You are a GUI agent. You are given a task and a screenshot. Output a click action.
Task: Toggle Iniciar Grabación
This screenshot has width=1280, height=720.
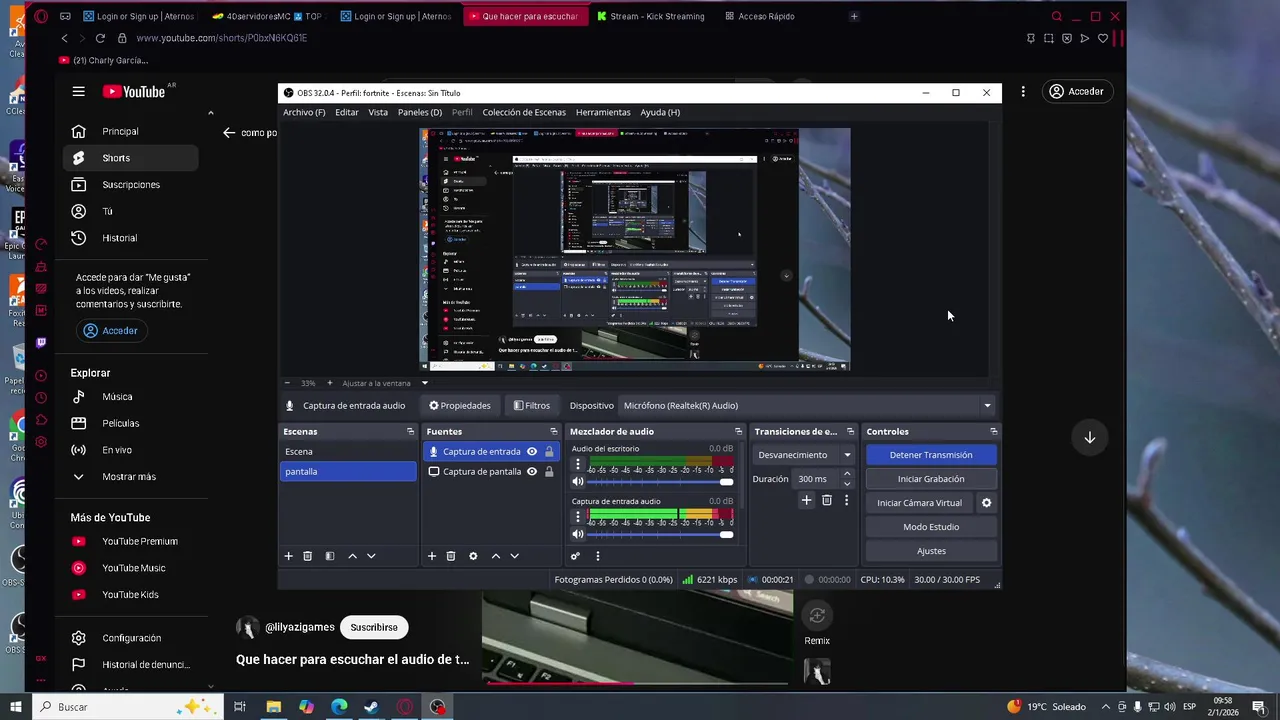pos(931,479)
